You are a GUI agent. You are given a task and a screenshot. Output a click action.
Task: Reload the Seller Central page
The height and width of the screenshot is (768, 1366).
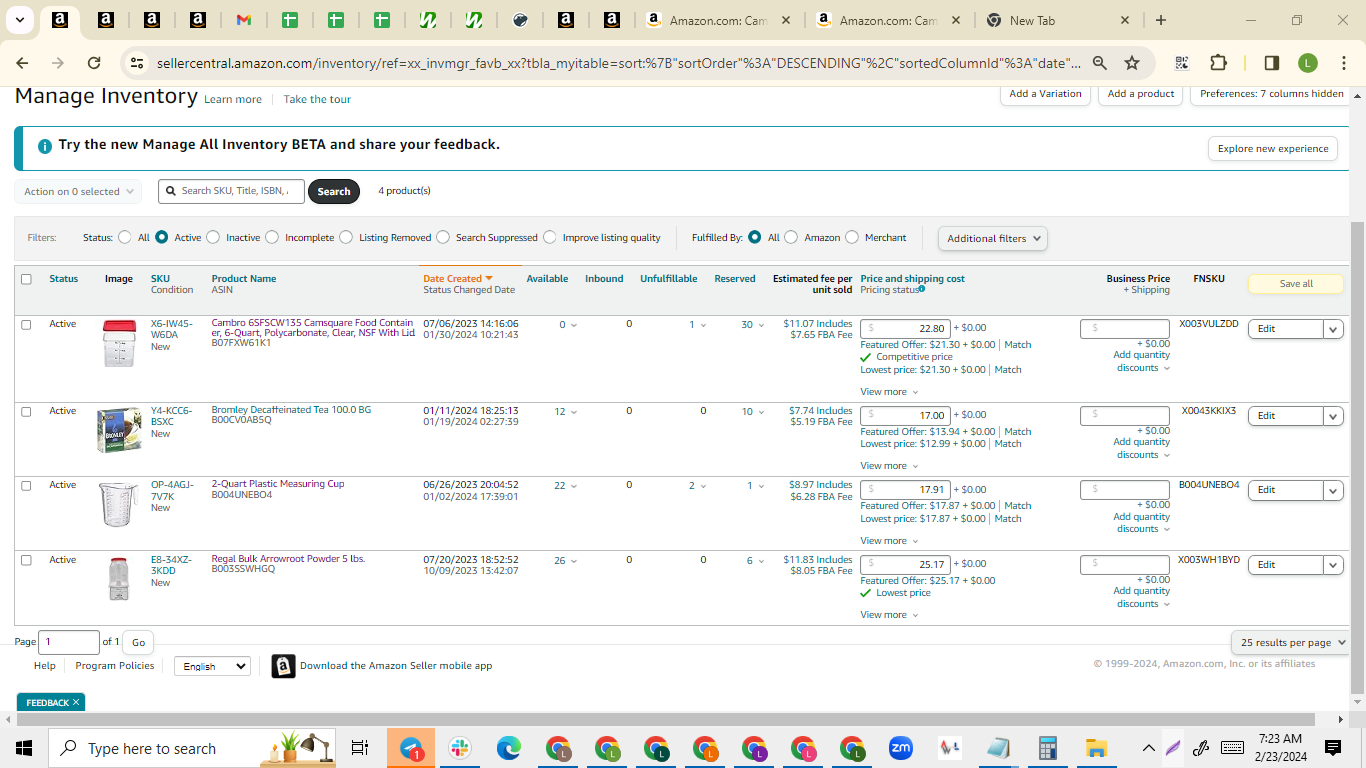(x=94, y=63)
